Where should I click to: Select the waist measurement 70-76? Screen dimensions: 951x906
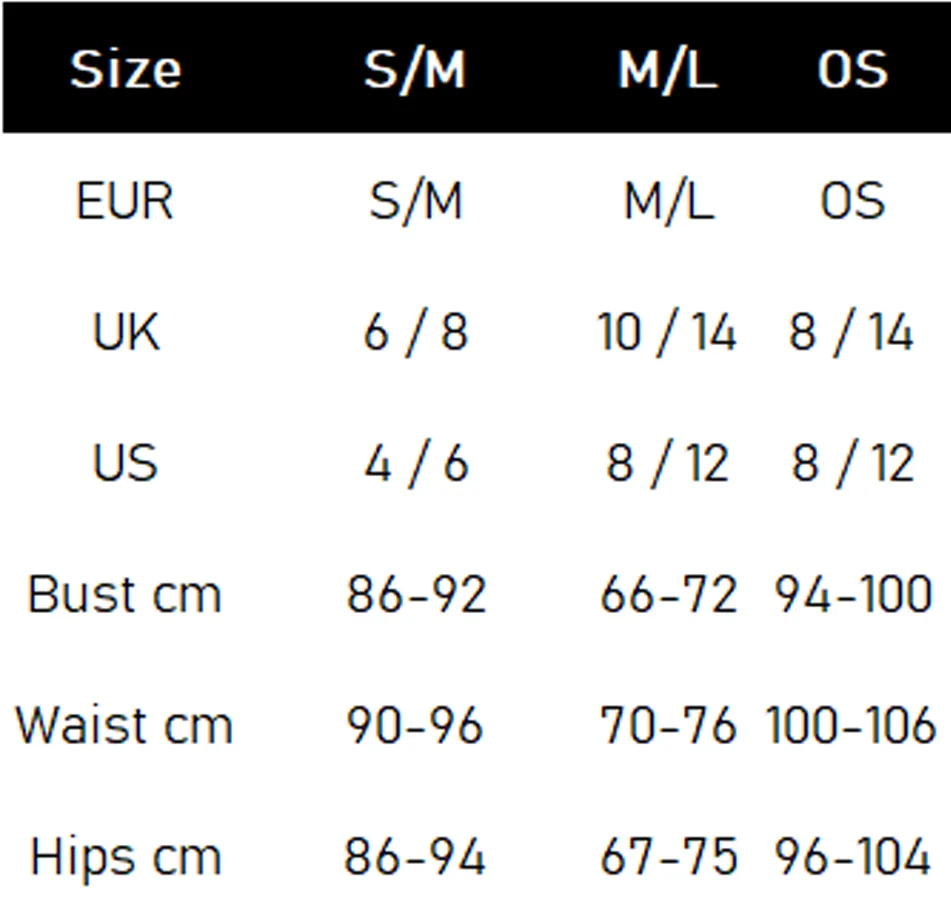(x=667, y=725)
